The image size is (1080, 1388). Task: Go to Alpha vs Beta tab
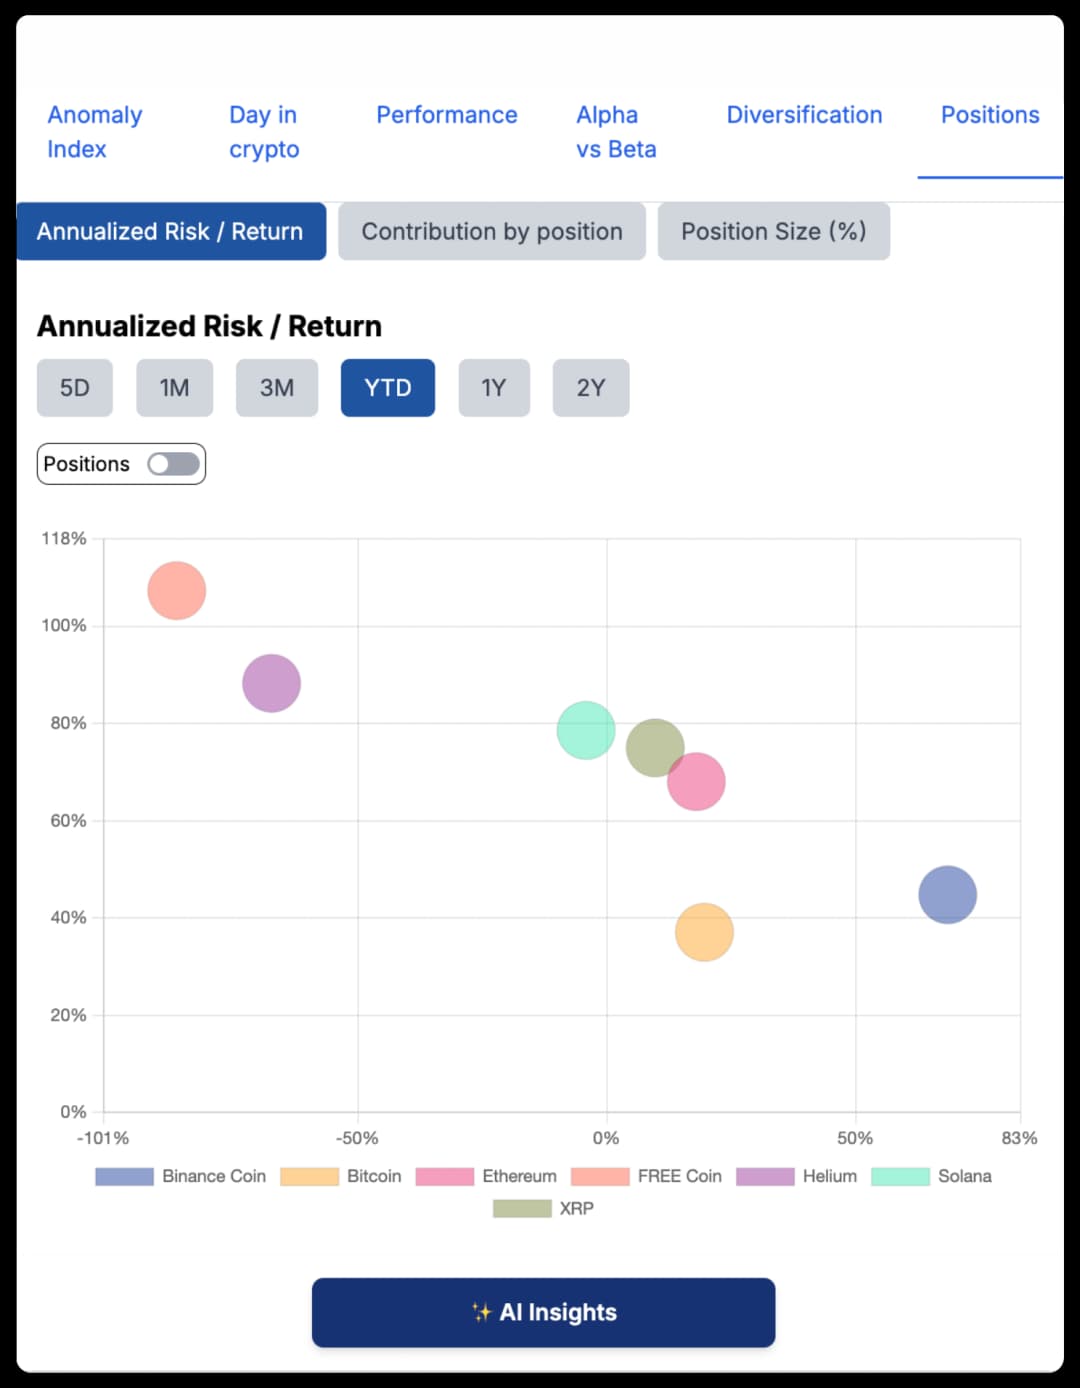click(616, 132)
